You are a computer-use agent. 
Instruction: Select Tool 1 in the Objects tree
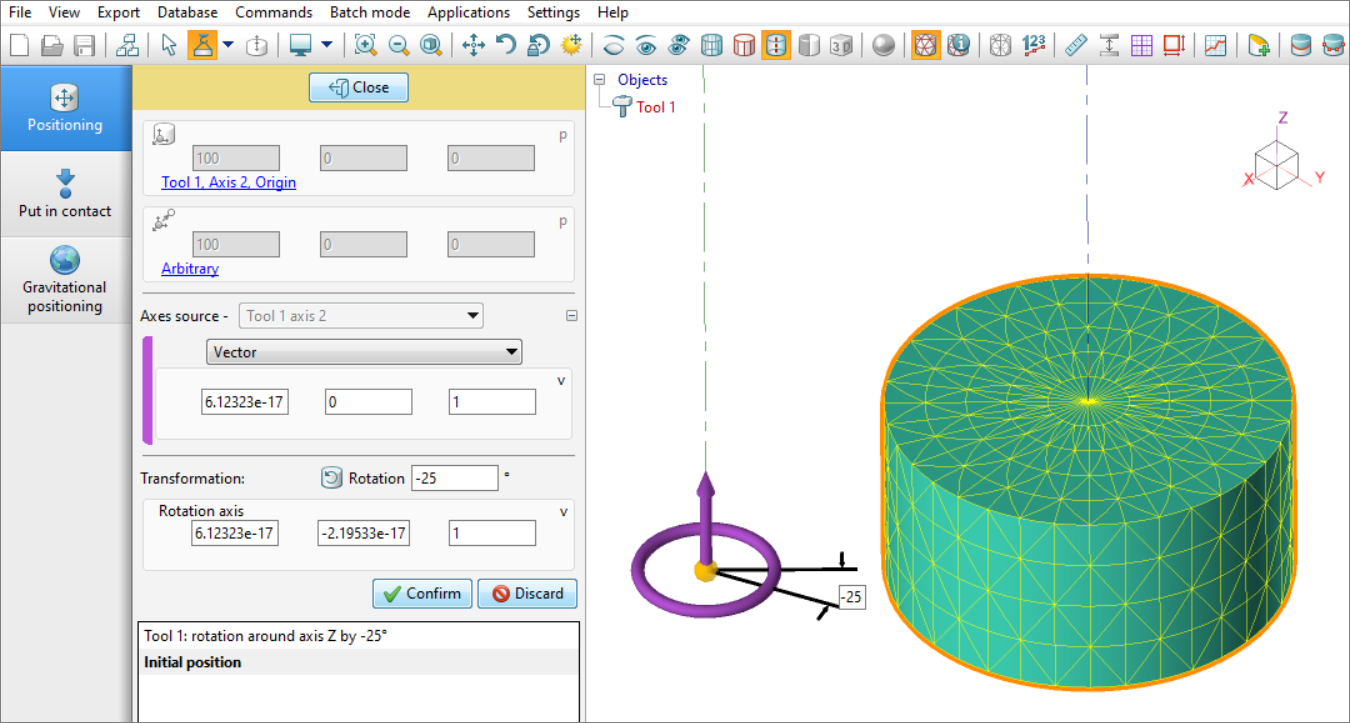[x=656, y=107]
